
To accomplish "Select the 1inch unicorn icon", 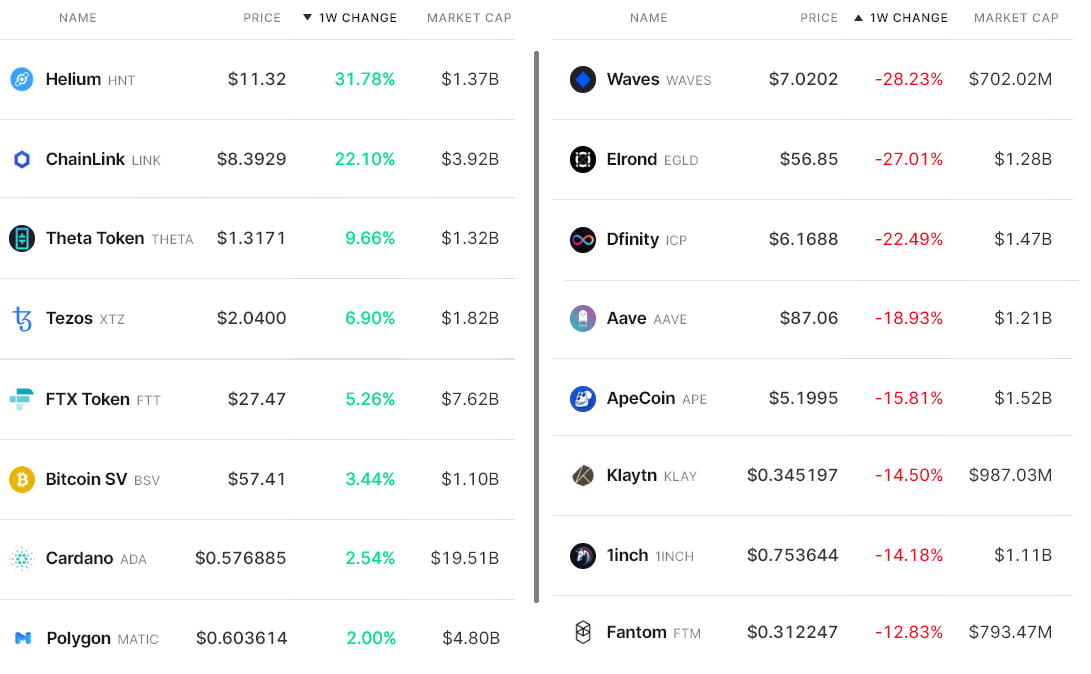I will (583, 555).
